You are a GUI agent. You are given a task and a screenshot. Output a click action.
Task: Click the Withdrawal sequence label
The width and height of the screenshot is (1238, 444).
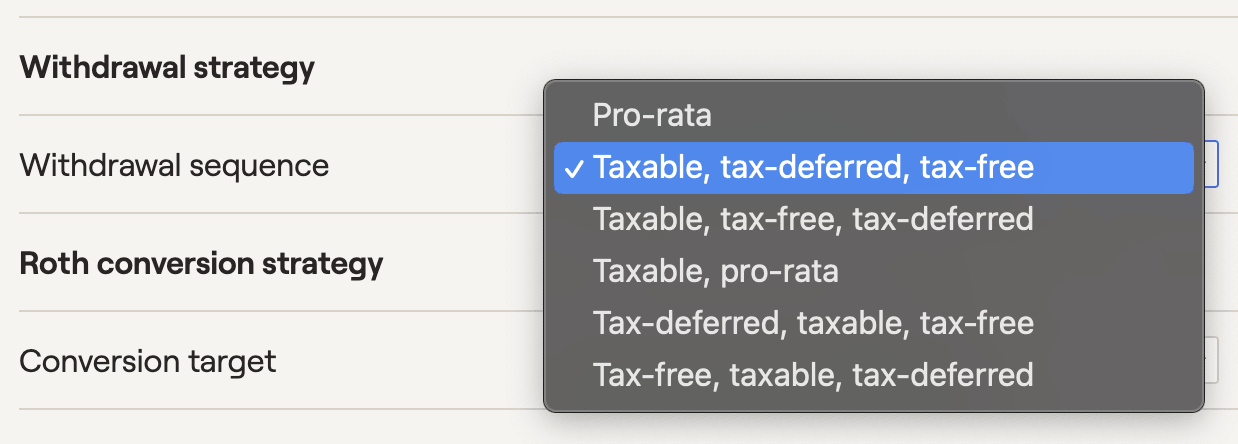point(174,165)
